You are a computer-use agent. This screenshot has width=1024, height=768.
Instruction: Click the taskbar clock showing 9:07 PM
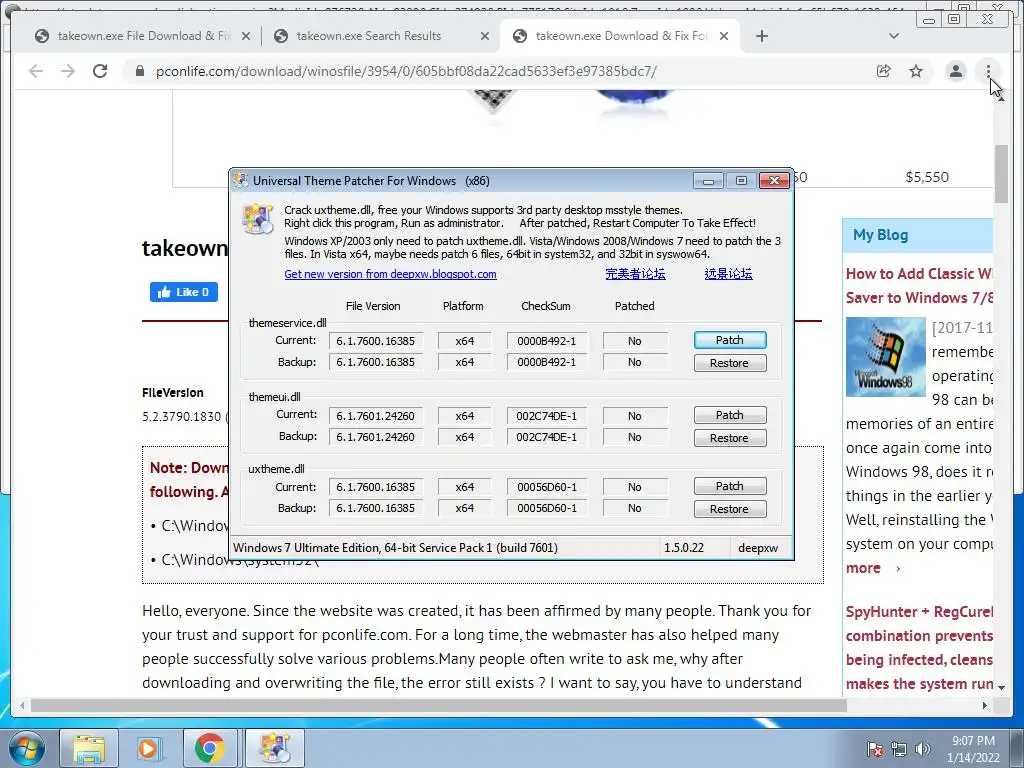click(973, 749)
